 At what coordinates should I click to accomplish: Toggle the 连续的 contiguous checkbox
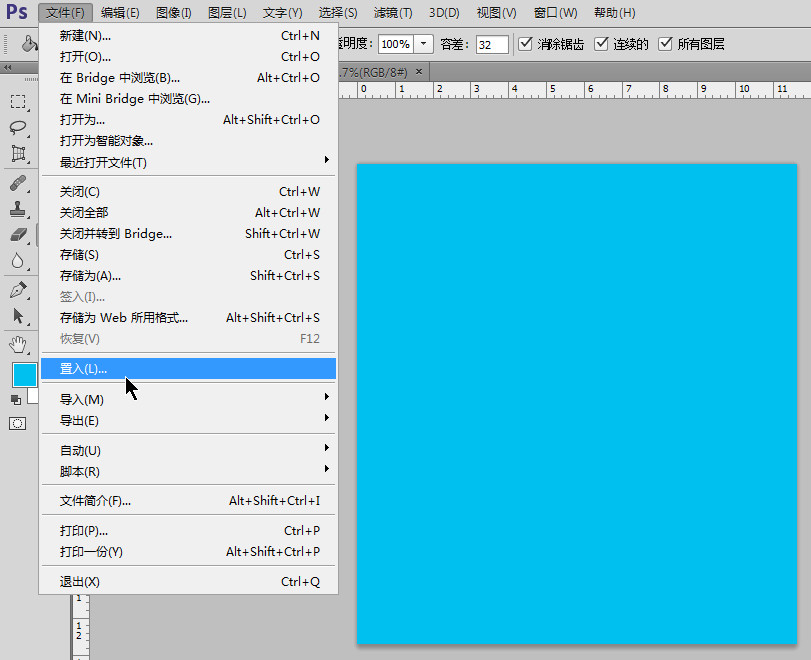click(601, 44)
